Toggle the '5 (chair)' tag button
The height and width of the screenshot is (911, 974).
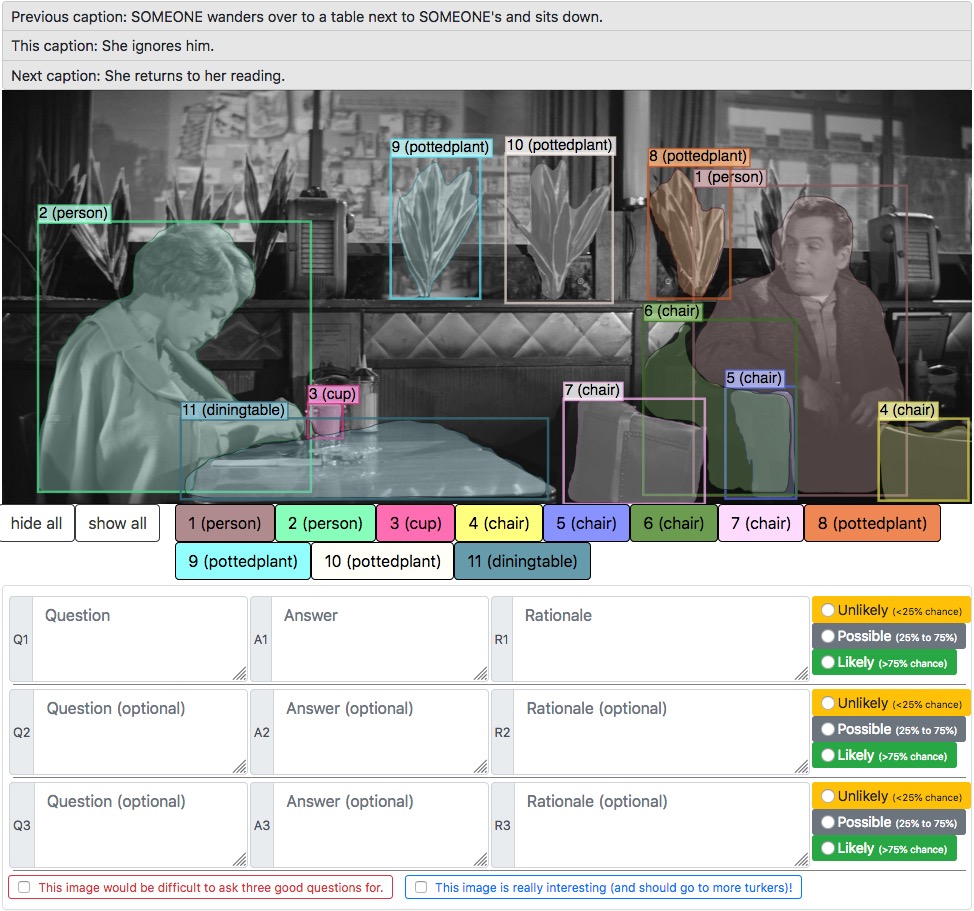(586, 523)
